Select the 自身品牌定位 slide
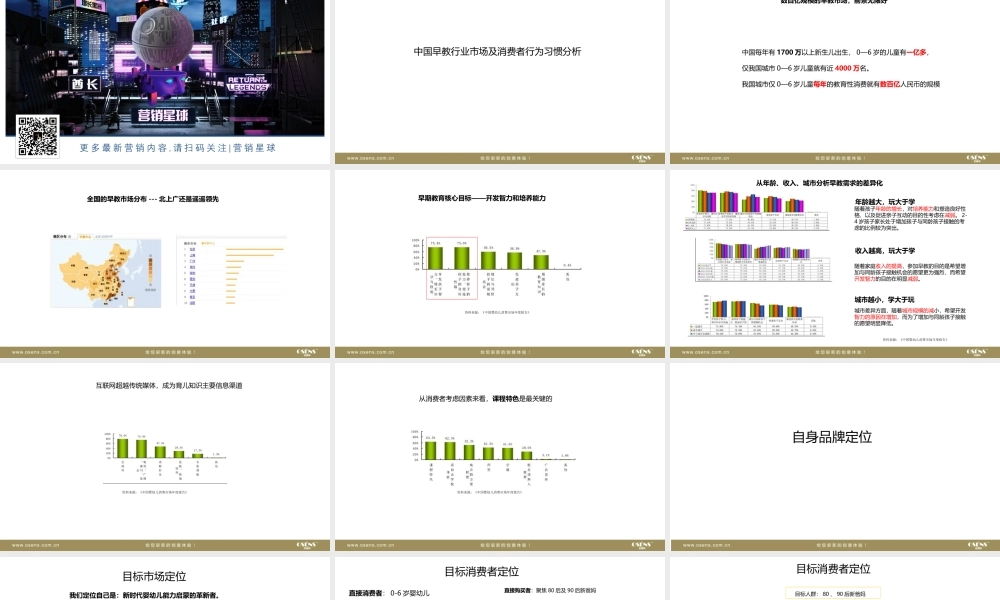 pos(833,437)
